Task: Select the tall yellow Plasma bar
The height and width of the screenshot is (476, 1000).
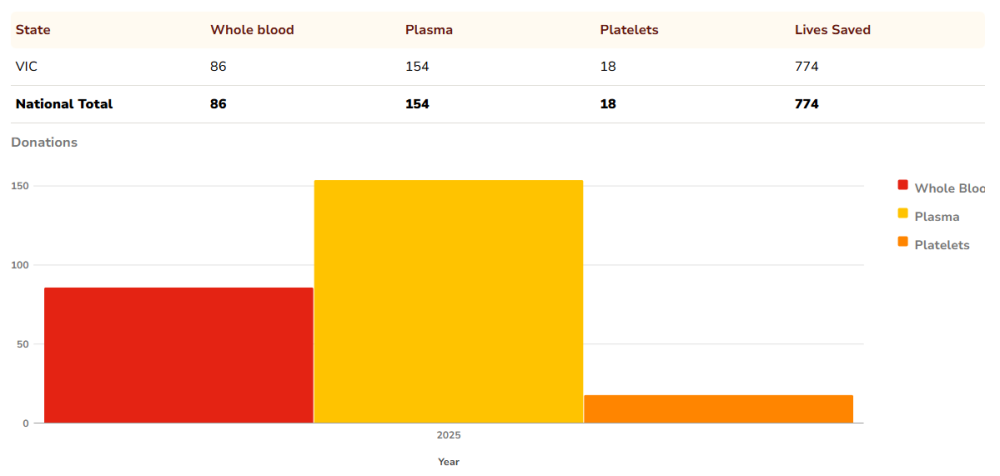Action: (448, 301)
